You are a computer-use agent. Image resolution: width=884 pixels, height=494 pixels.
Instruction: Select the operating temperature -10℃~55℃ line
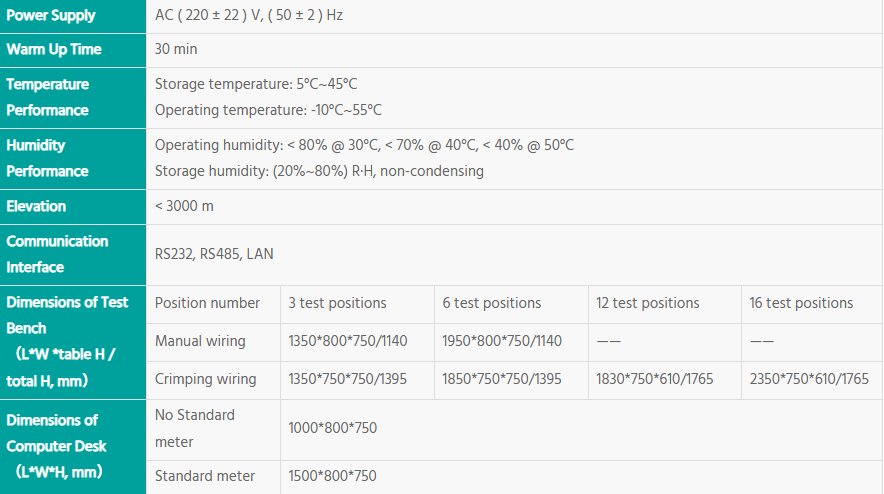pos(268,110)
